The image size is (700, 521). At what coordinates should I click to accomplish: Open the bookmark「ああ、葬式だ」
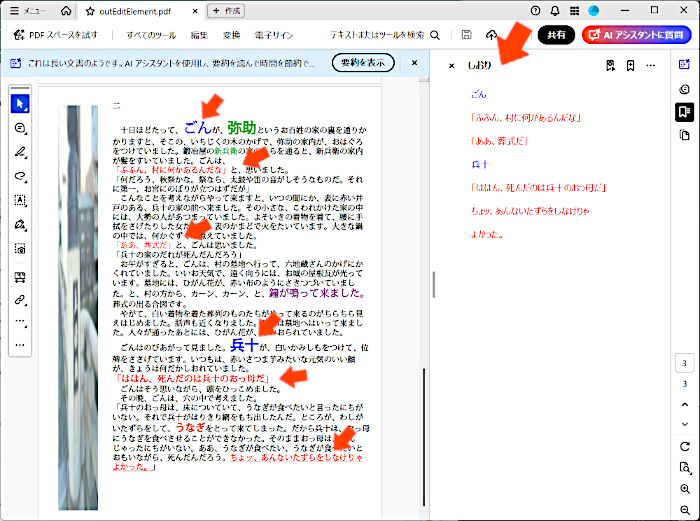[499, 141]
